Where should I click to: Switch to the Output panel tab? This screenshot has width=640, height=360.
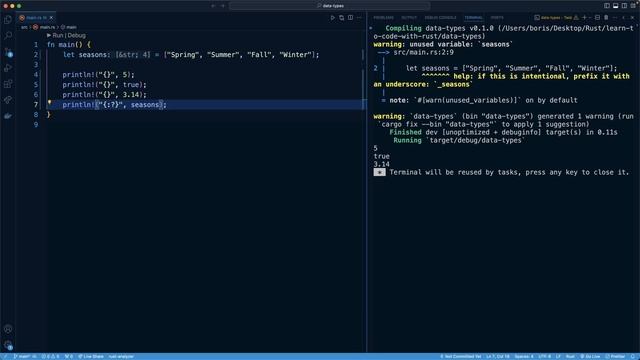[409, 18]
